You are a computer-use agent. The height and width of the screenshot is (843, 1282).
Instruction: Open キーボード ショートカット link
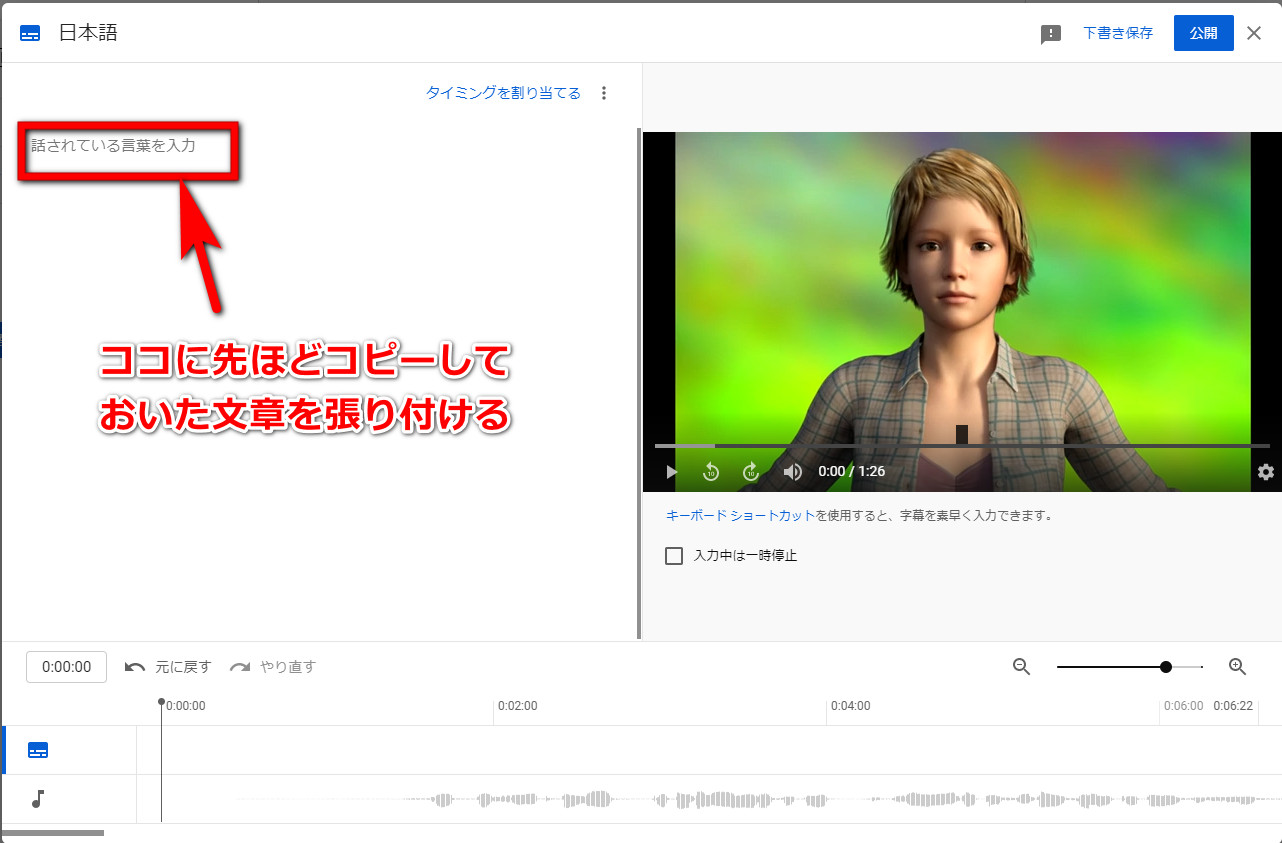pos(740,516)
